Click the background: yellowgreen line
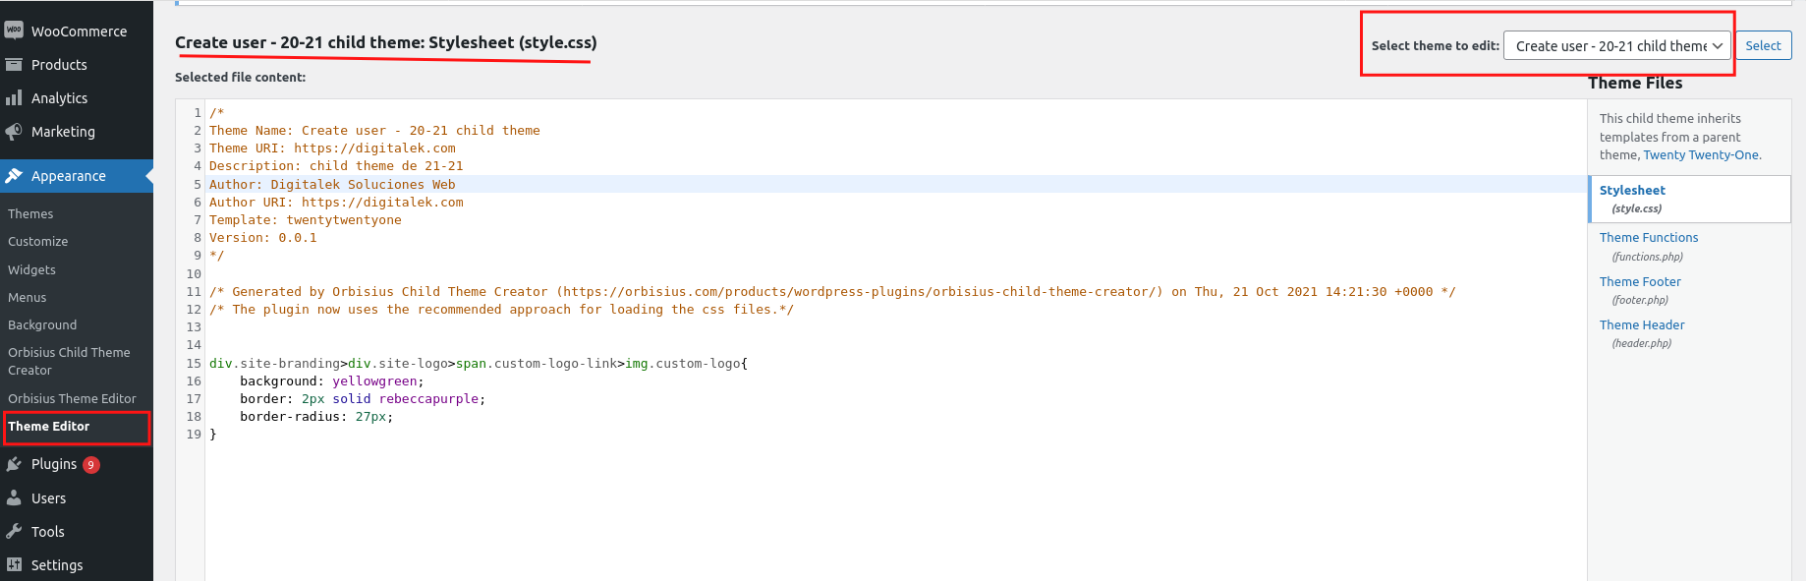This screenshot has height=581, width=1806. tap(332, 381)
